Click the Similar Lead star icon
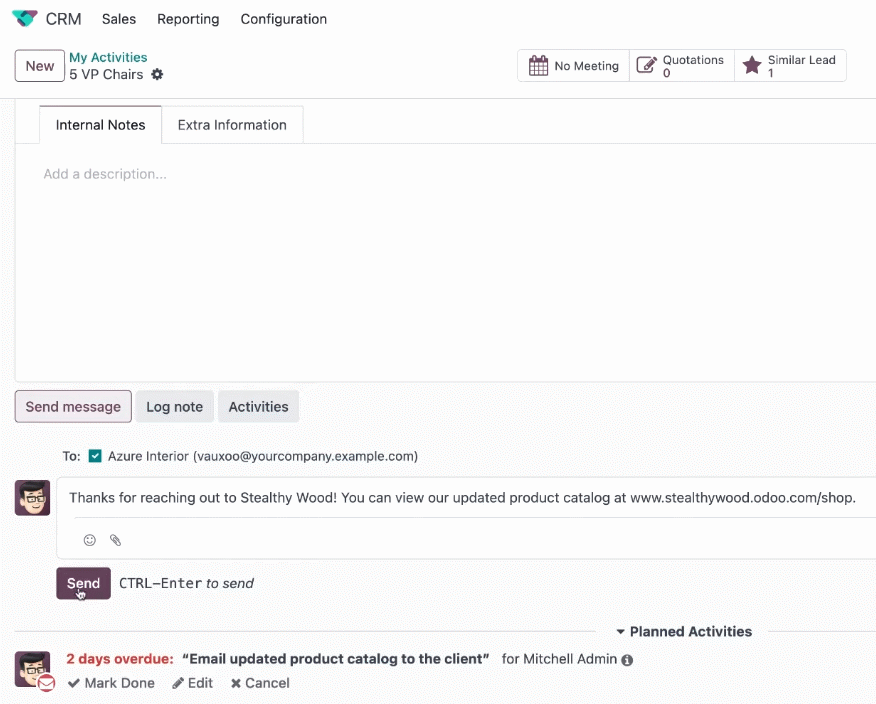This screenshot has width=876, height=704. (x=751, y=65)
